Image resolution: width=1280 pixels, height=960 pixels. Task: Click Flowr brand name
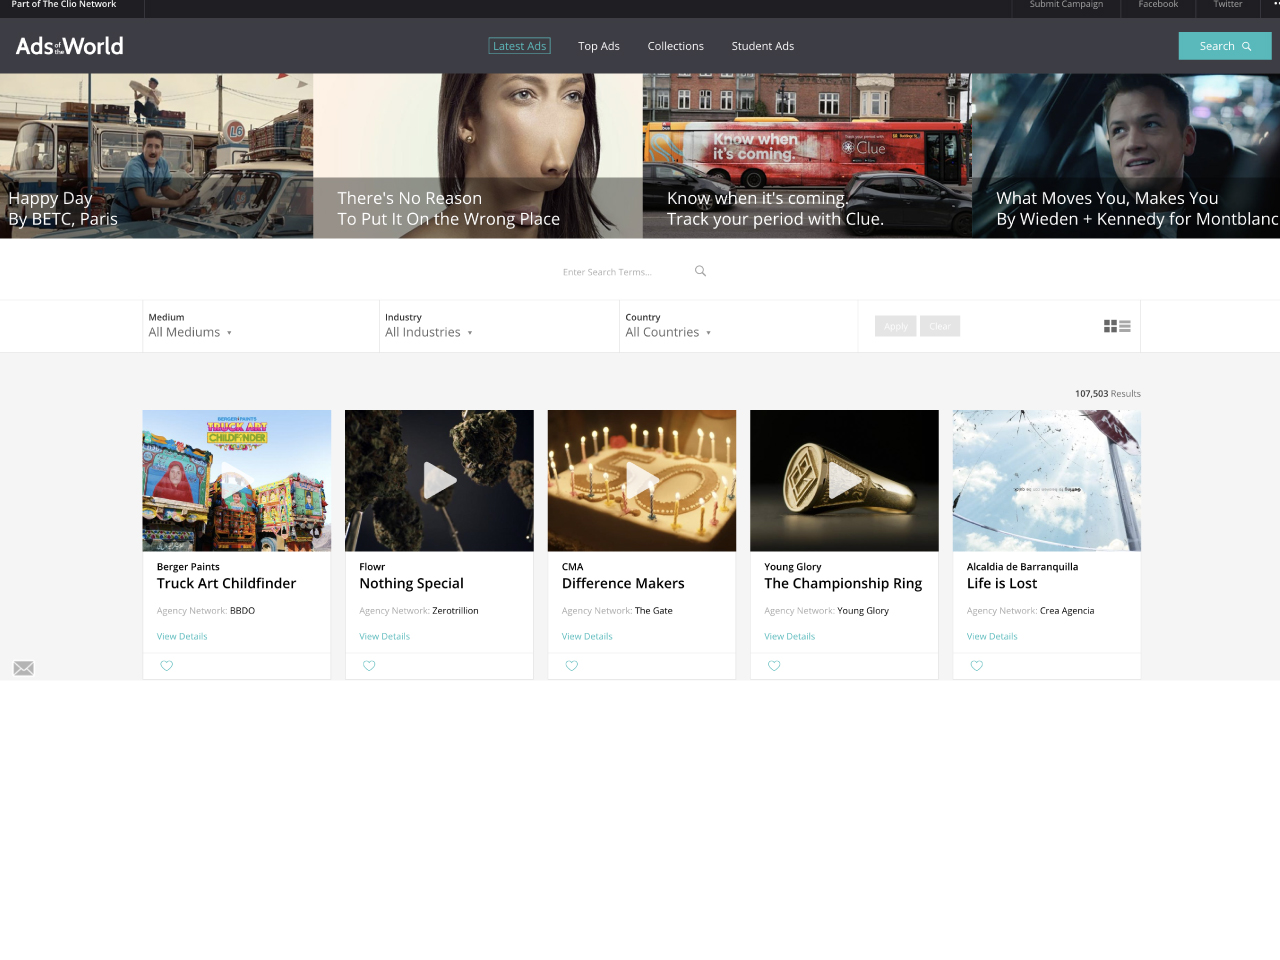[x=372, y=567]
